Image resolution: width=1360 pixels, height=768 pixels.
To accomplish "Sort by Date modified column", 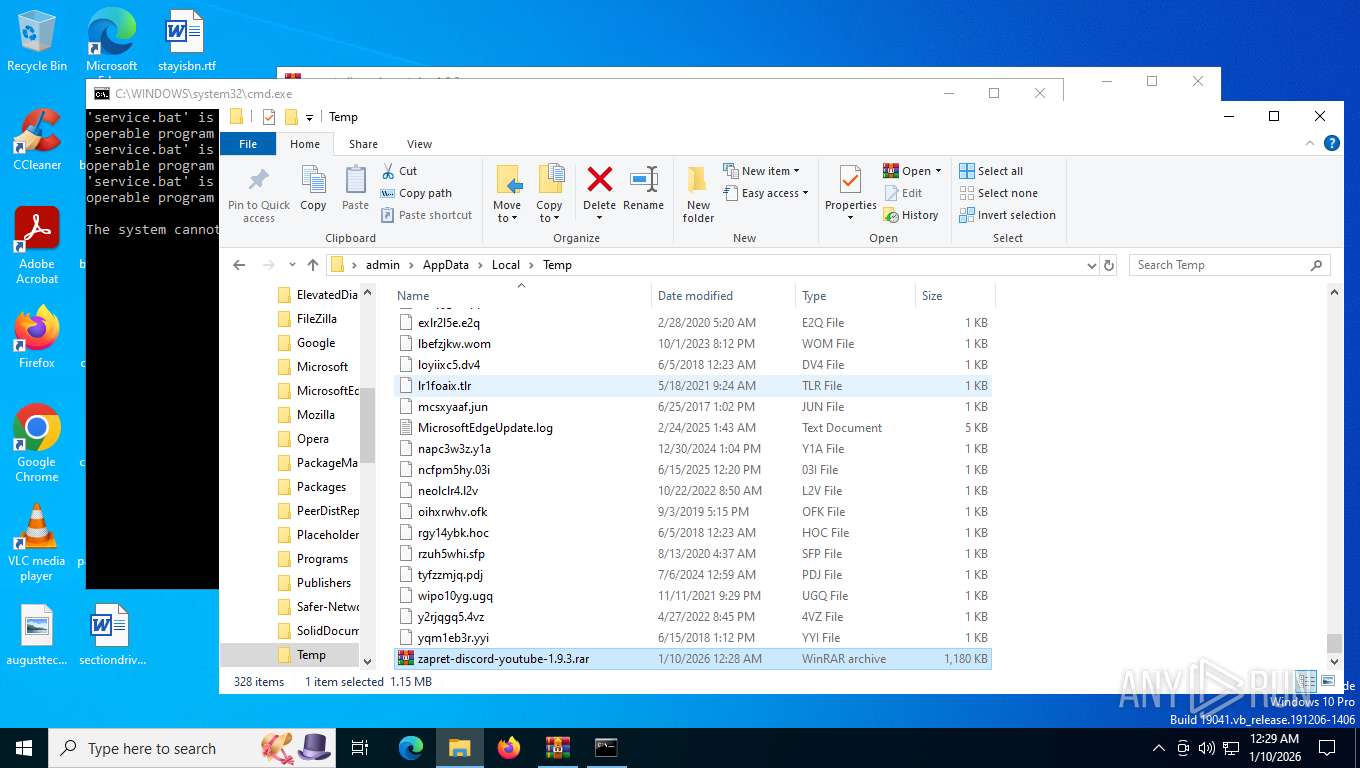I will pyautogui.click(x=723, y=296).
